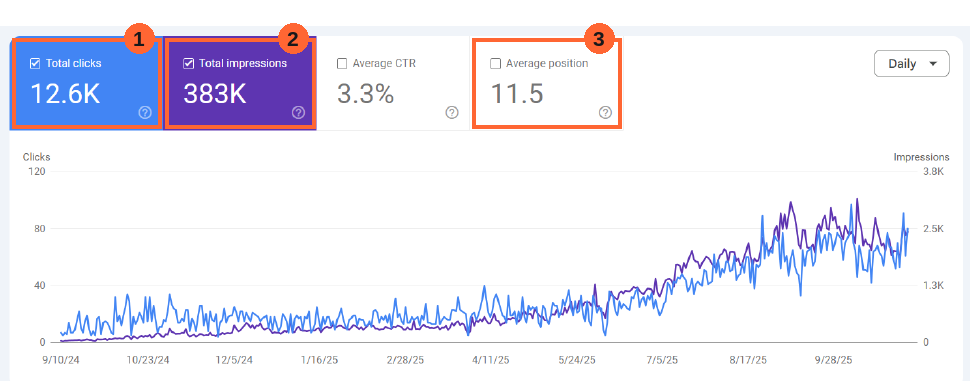
Task: Open help icon on Total clicks card
Action: pyautogui.click(x=145, y=112)
